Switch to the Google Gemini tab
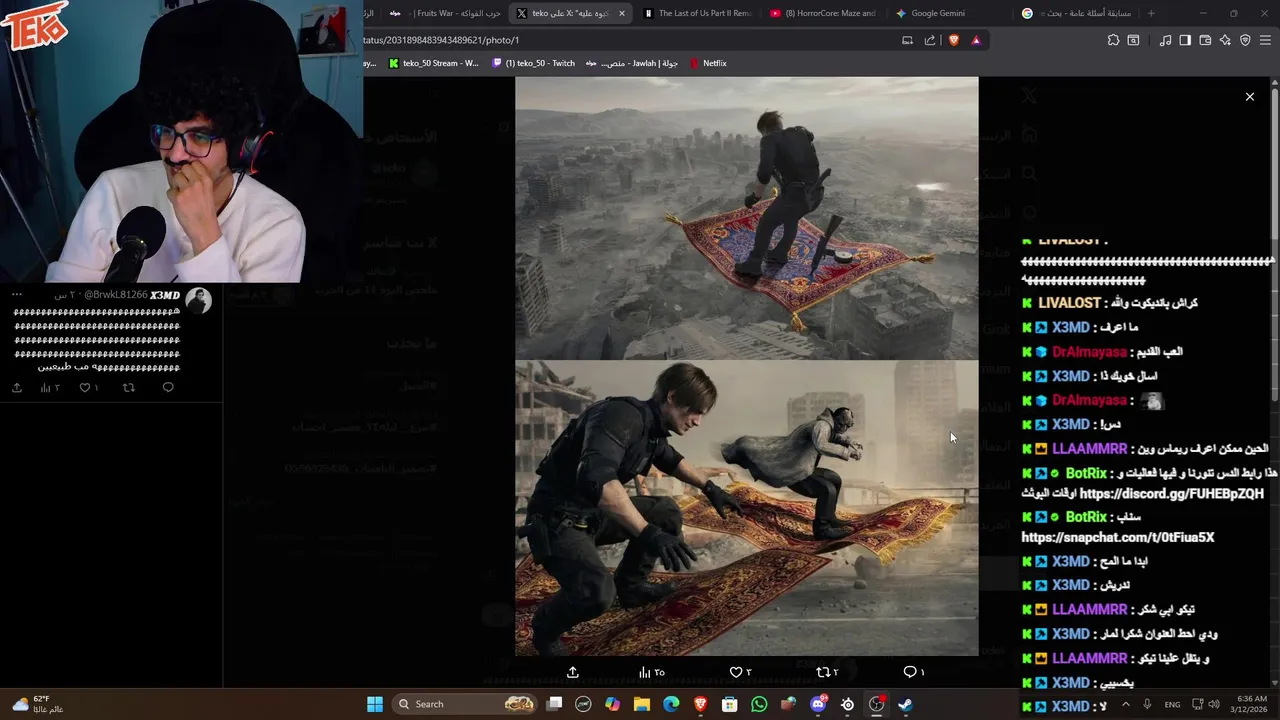Screen dimensions: 1280x720 tap(950, 13)
